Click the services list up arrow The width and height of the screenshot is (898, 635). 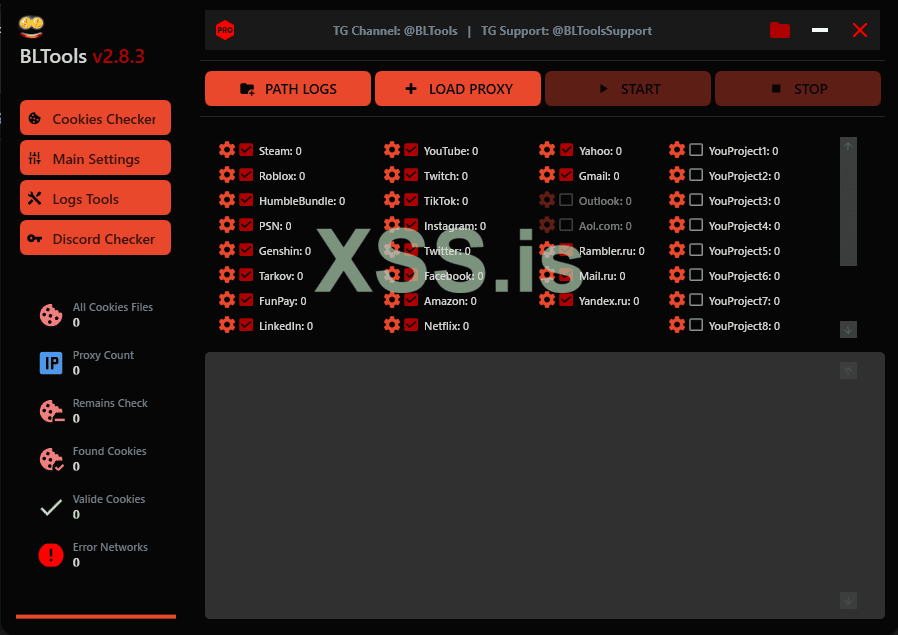[x=848, y=146]
